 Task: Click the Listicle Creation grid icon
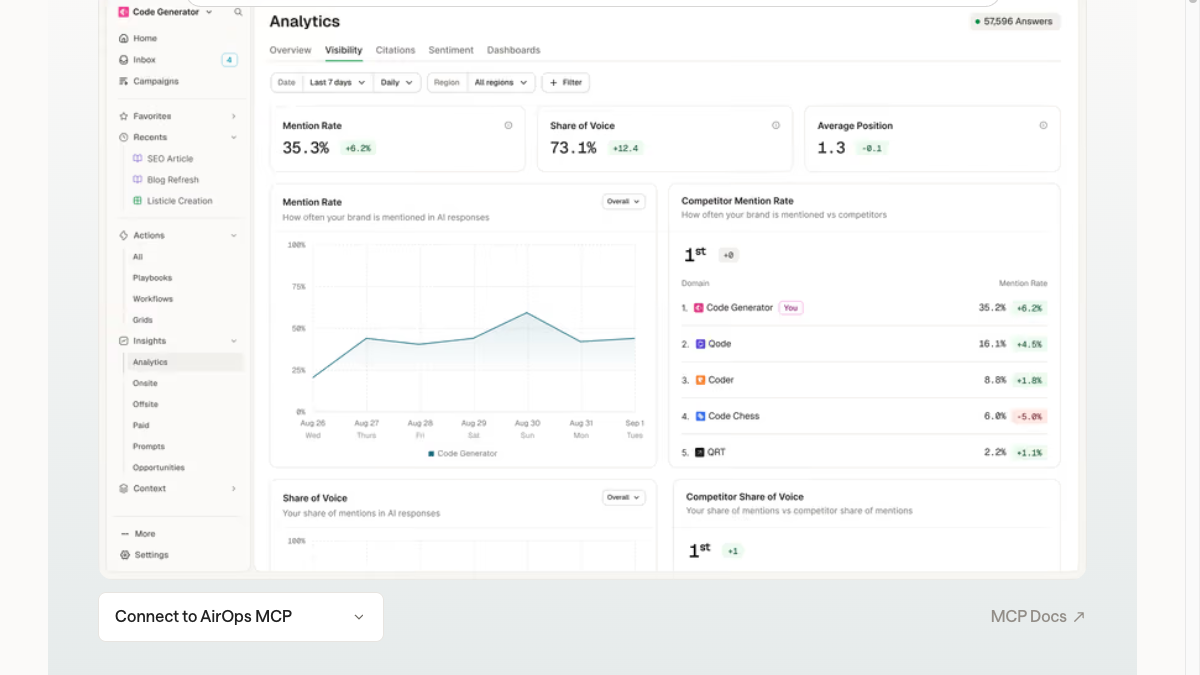(x=137, y=201)
